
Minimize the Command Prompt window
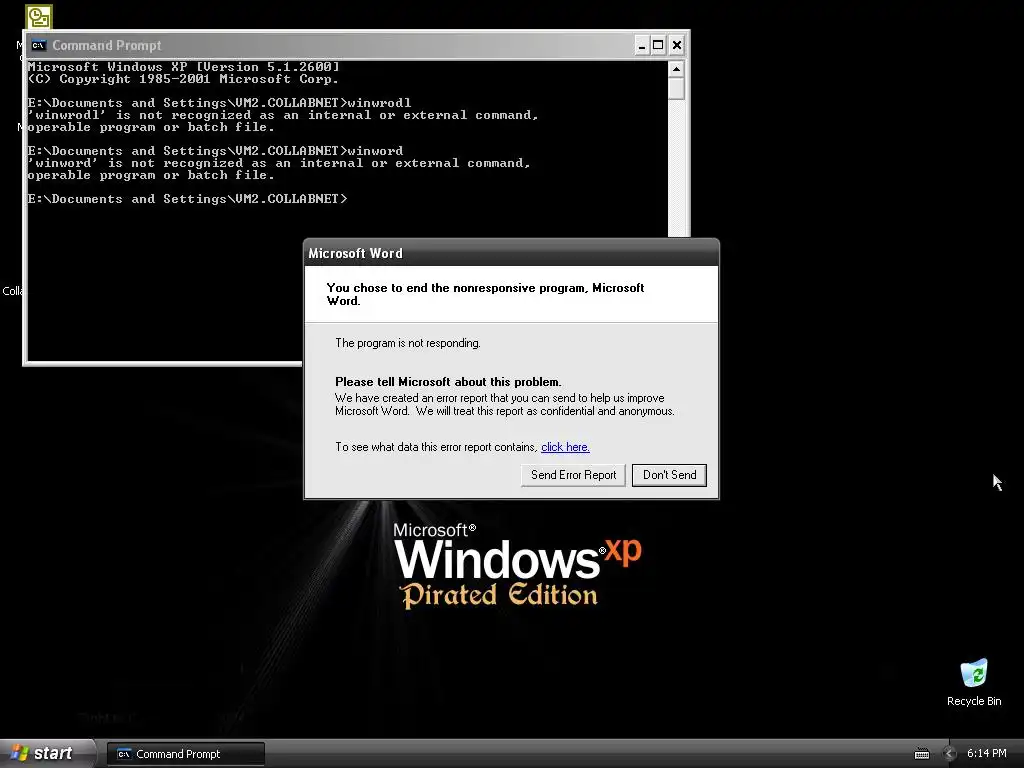pyautogui.click(x=641, y=45)
